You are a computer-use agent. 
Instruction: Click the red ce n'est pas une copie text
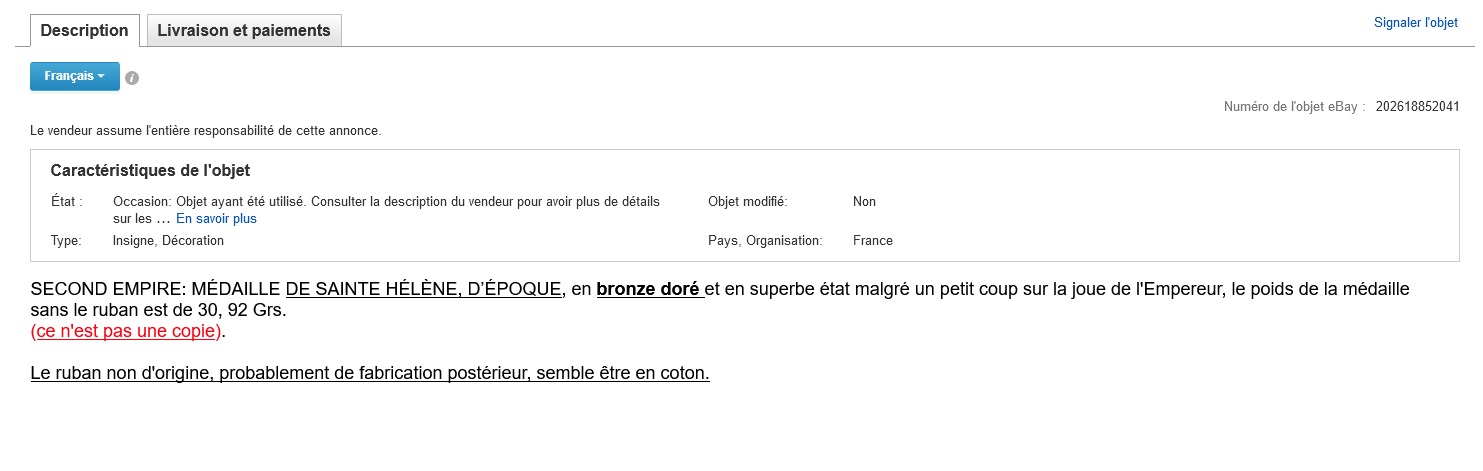click(x=126, y=331)
